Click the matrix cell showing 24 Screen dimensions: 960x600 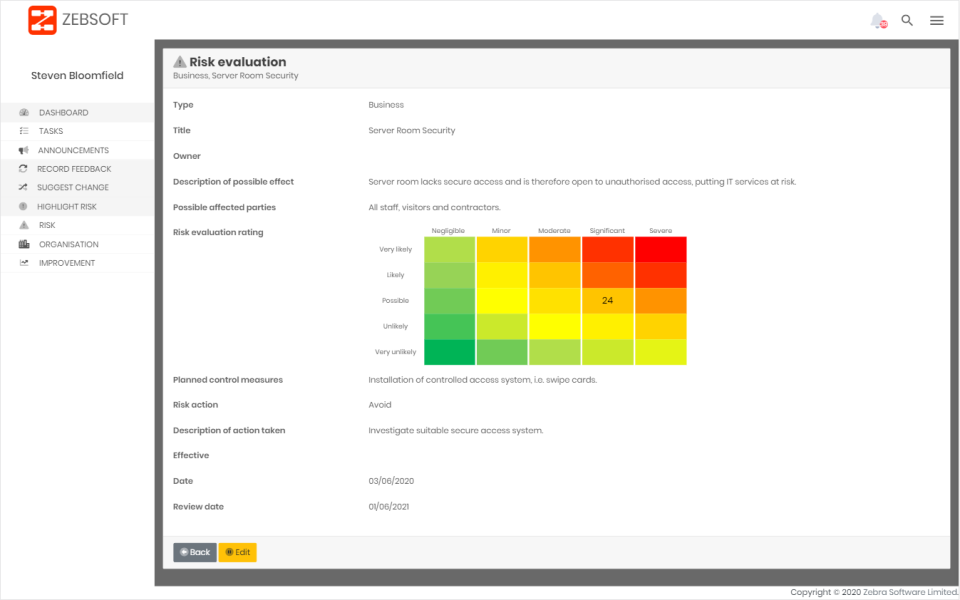(608, 299)
